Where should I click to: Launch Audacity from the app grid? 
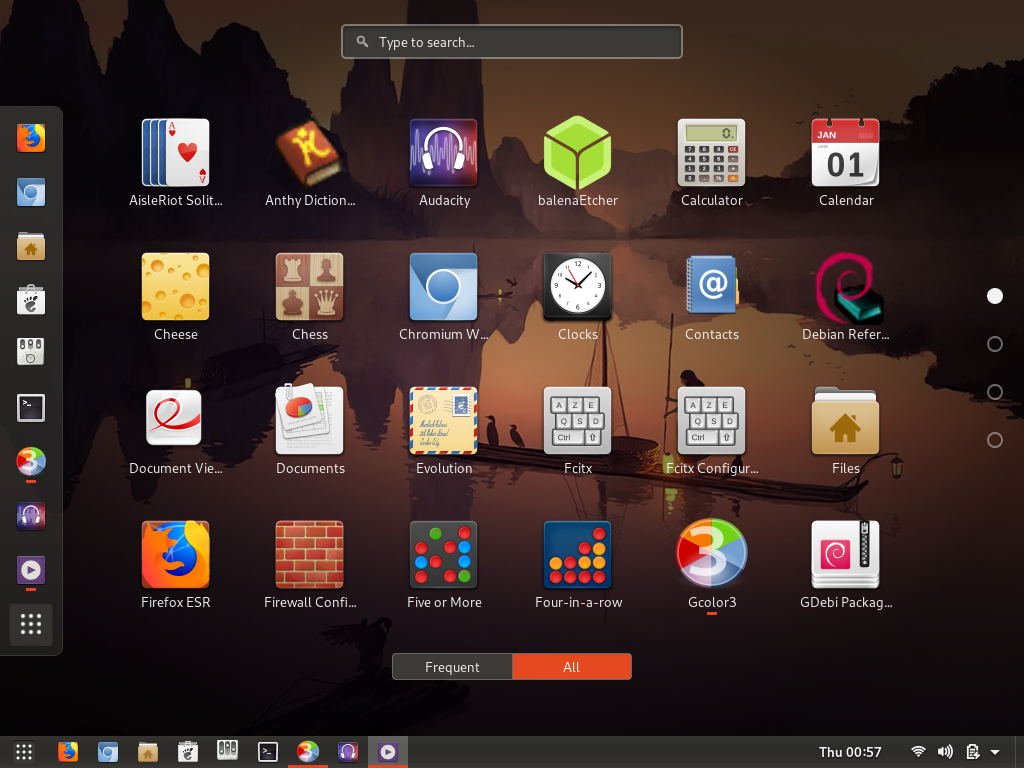pyautogui.click(x=444, y=163)
